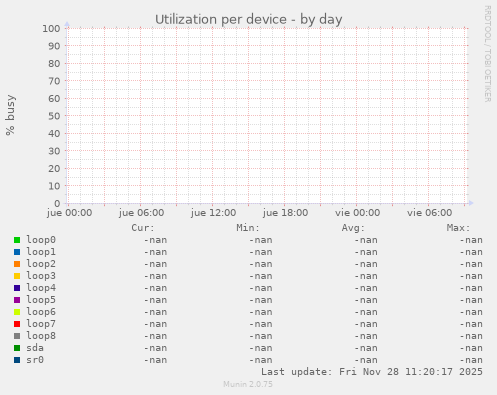Select the loop4 legend label
Image resolution: width=497 pixels, height=395 pixels.
[41, 288]
